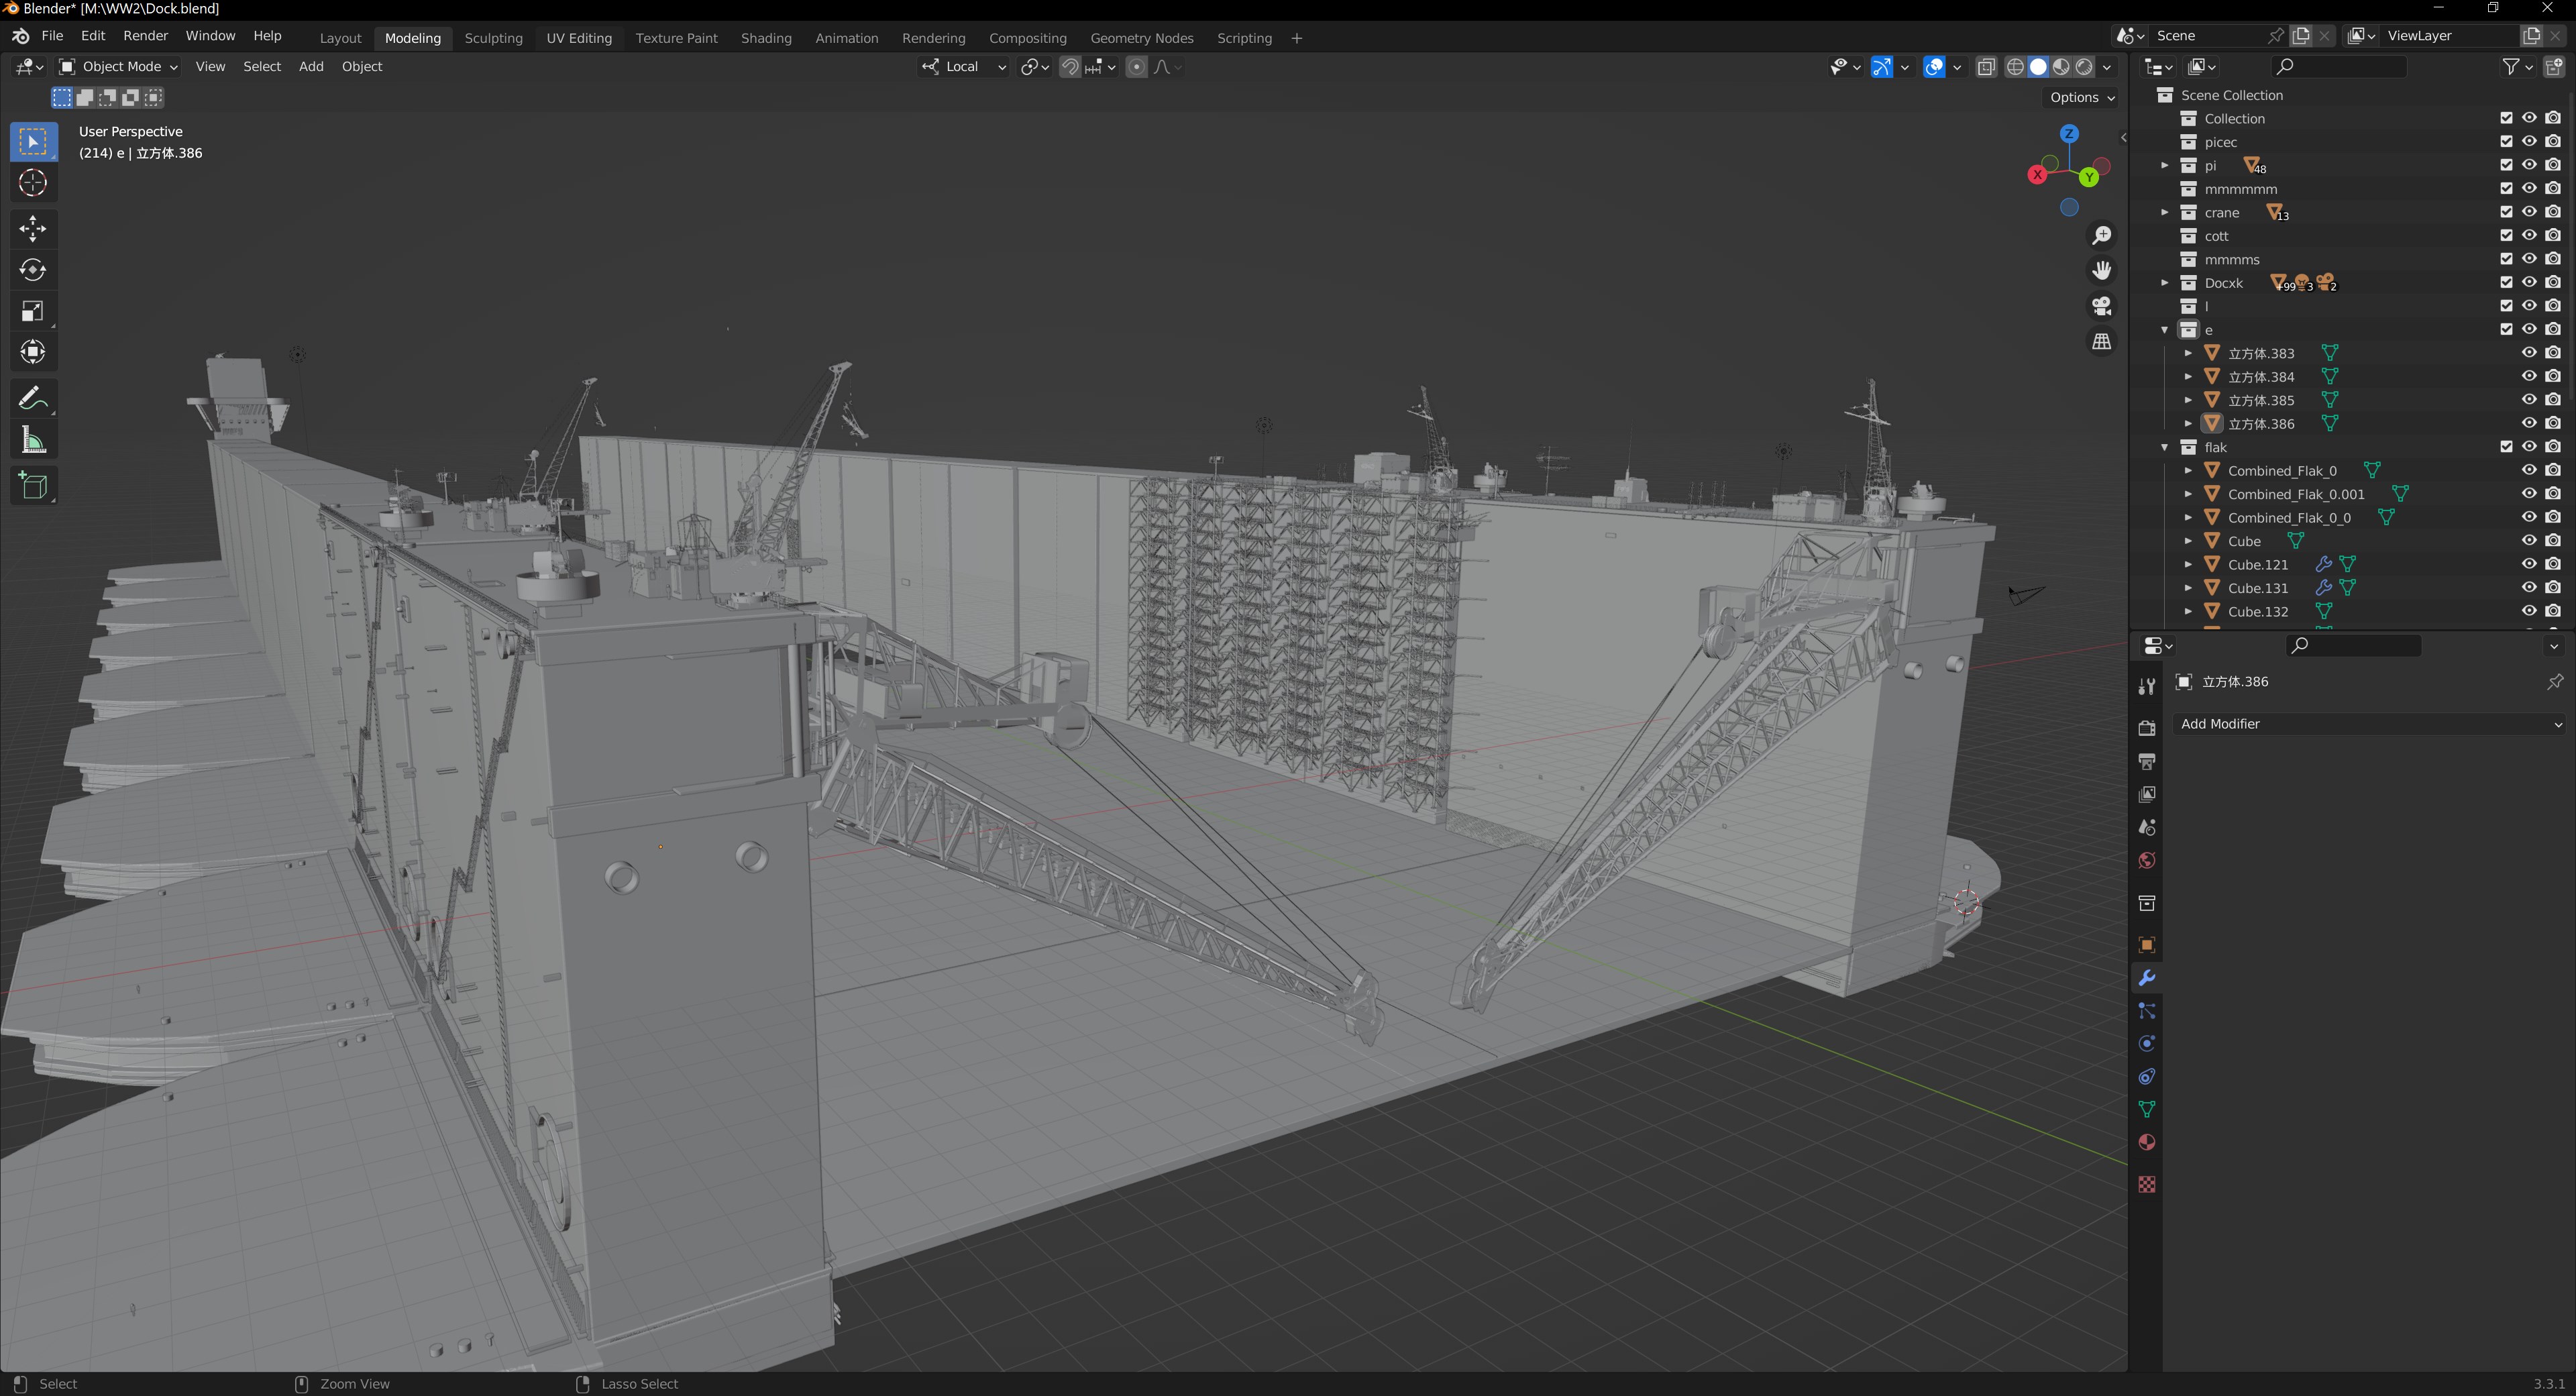Select the Annotate pencil tool

point(32,399)
